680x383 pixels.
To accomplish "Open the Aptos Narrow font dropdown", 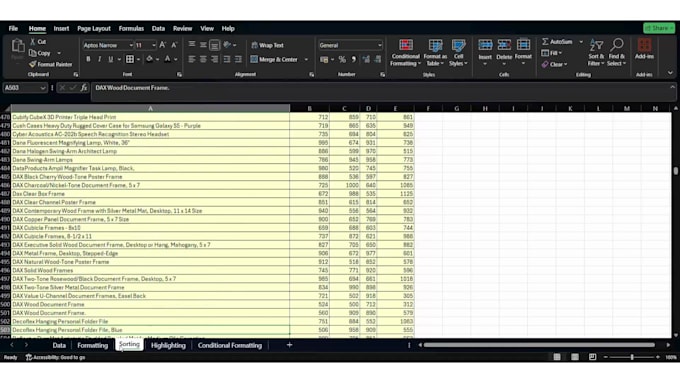I will pyautogui.click(x=131, y=45).
